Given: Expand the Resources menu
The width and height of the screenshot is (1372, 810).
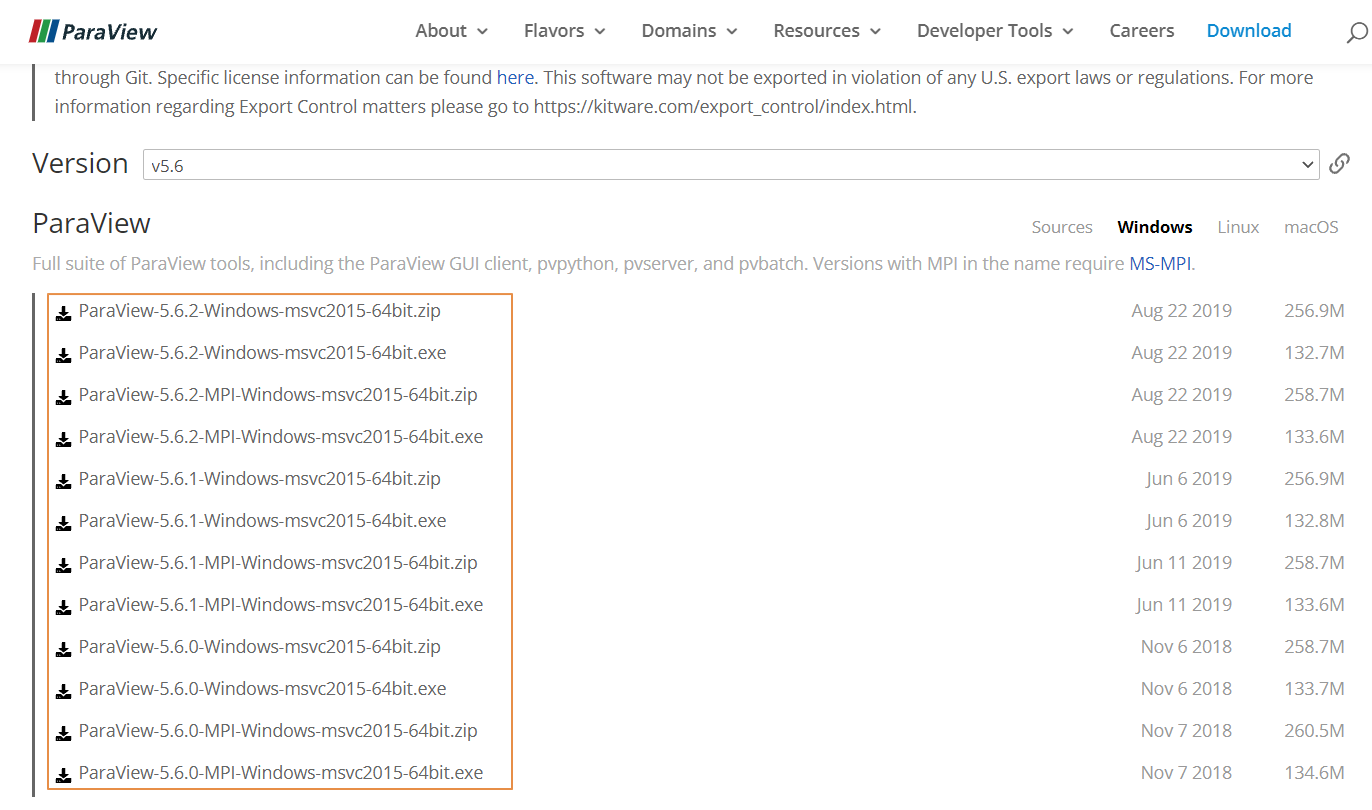Looking at the screenshot, I should tap(828, 31).
